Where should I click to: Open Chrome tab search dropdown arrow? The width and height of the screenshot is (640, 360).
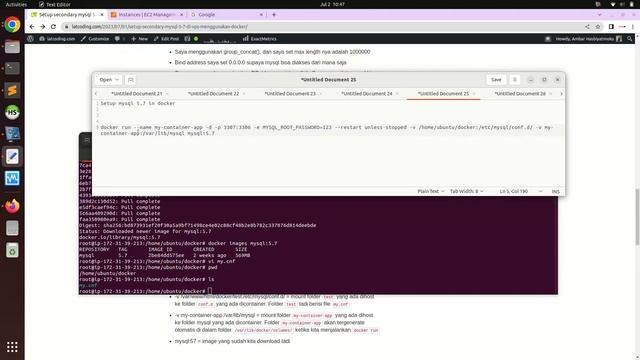[600, 15]
